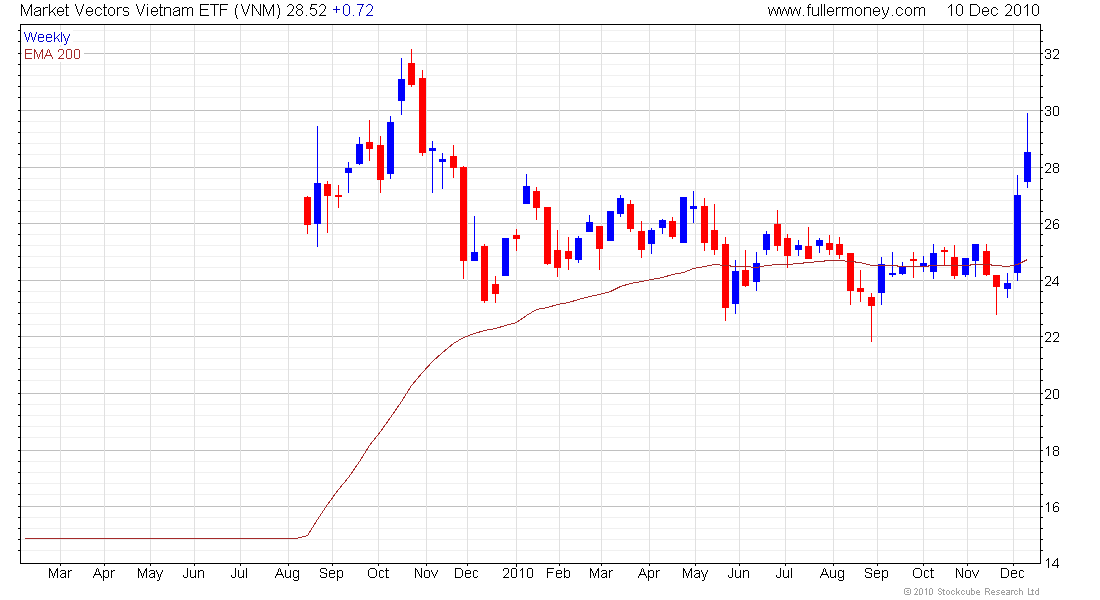Click the 24 price axis label
The width and height of the screenshot is (1100, 600).
(1052, 281)
